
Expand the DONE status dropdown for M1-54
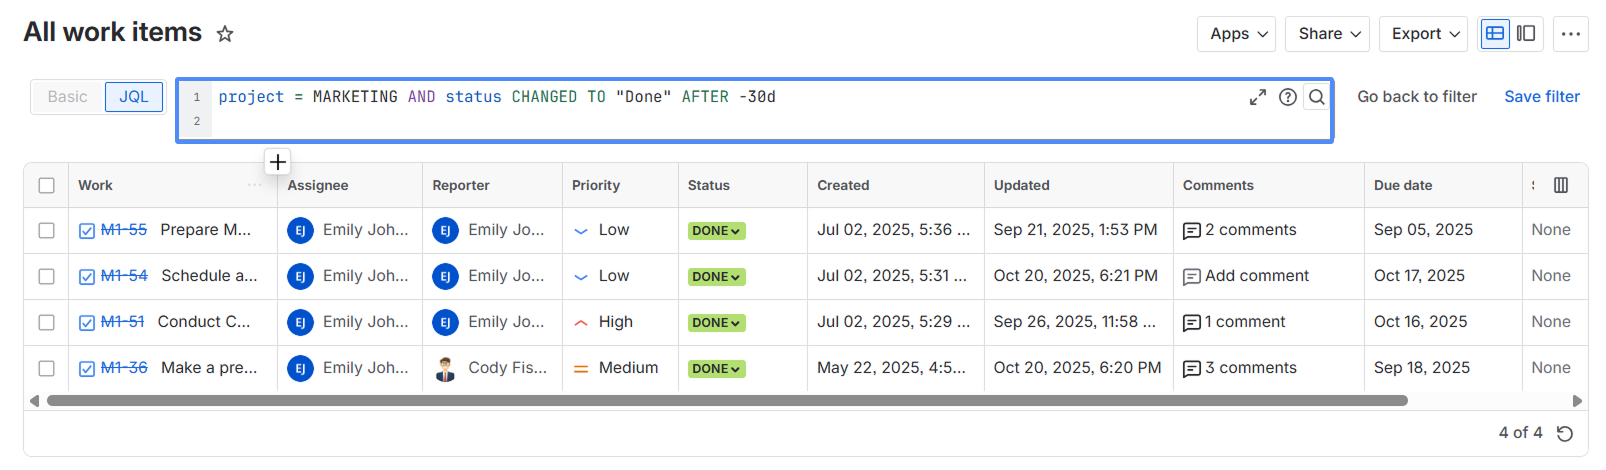click(x=717, y=277)
